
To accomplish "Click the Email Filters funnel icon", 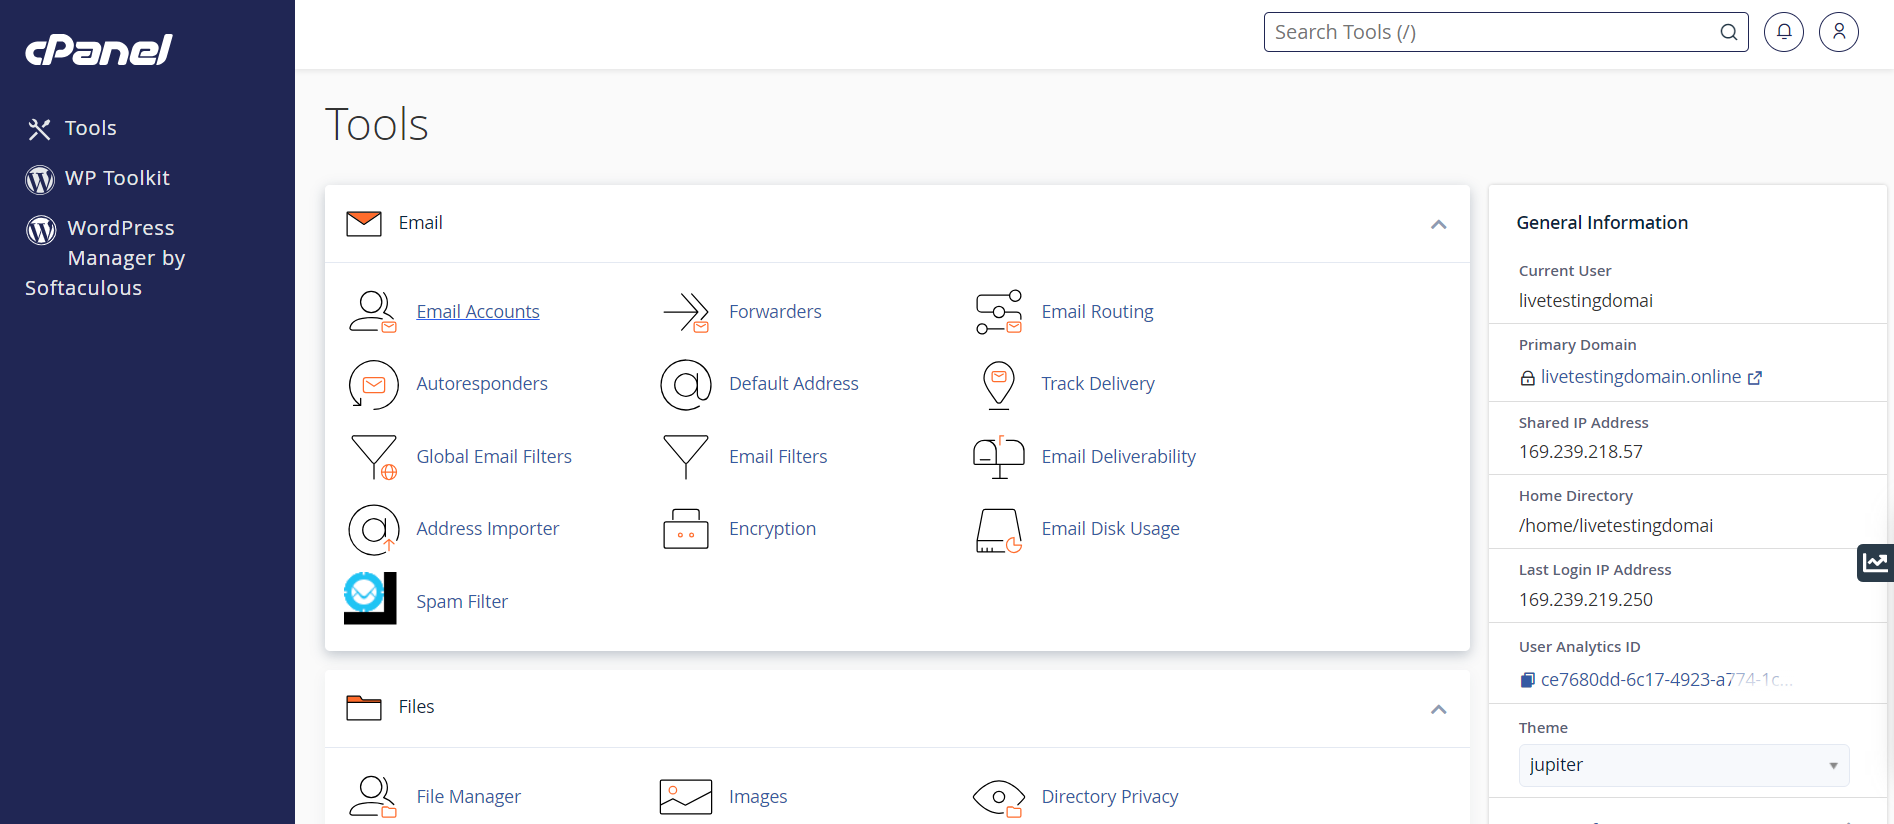I will [x=686, y=457].
